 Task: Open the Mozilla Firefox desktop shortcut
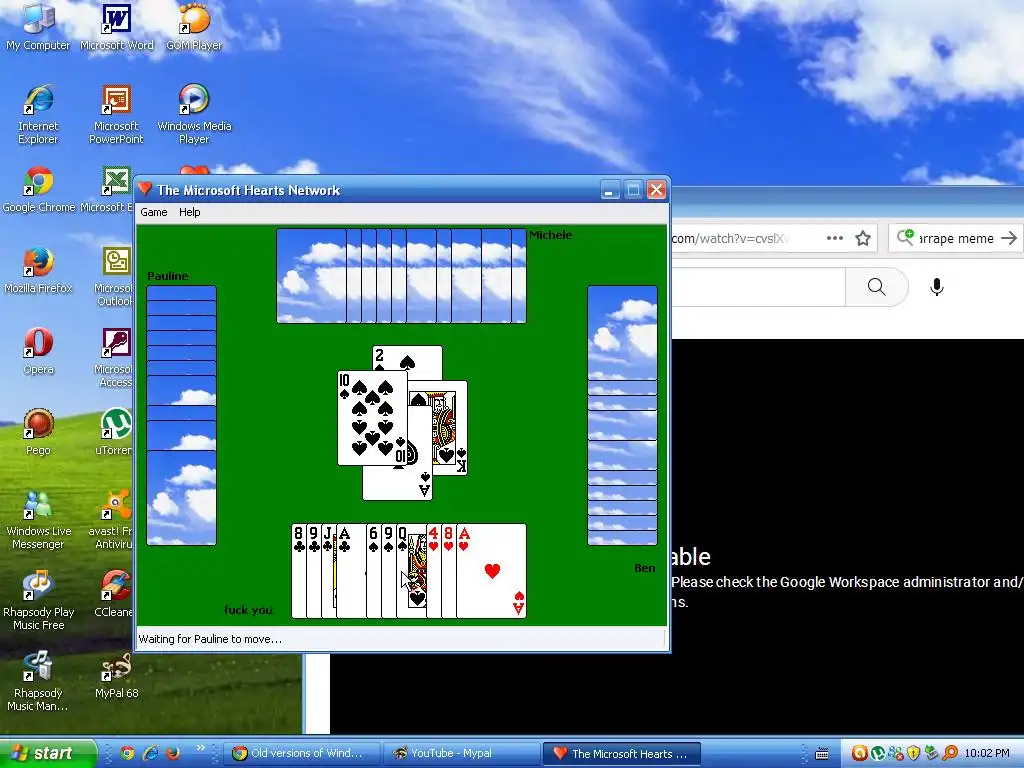[x=38, y=270]
